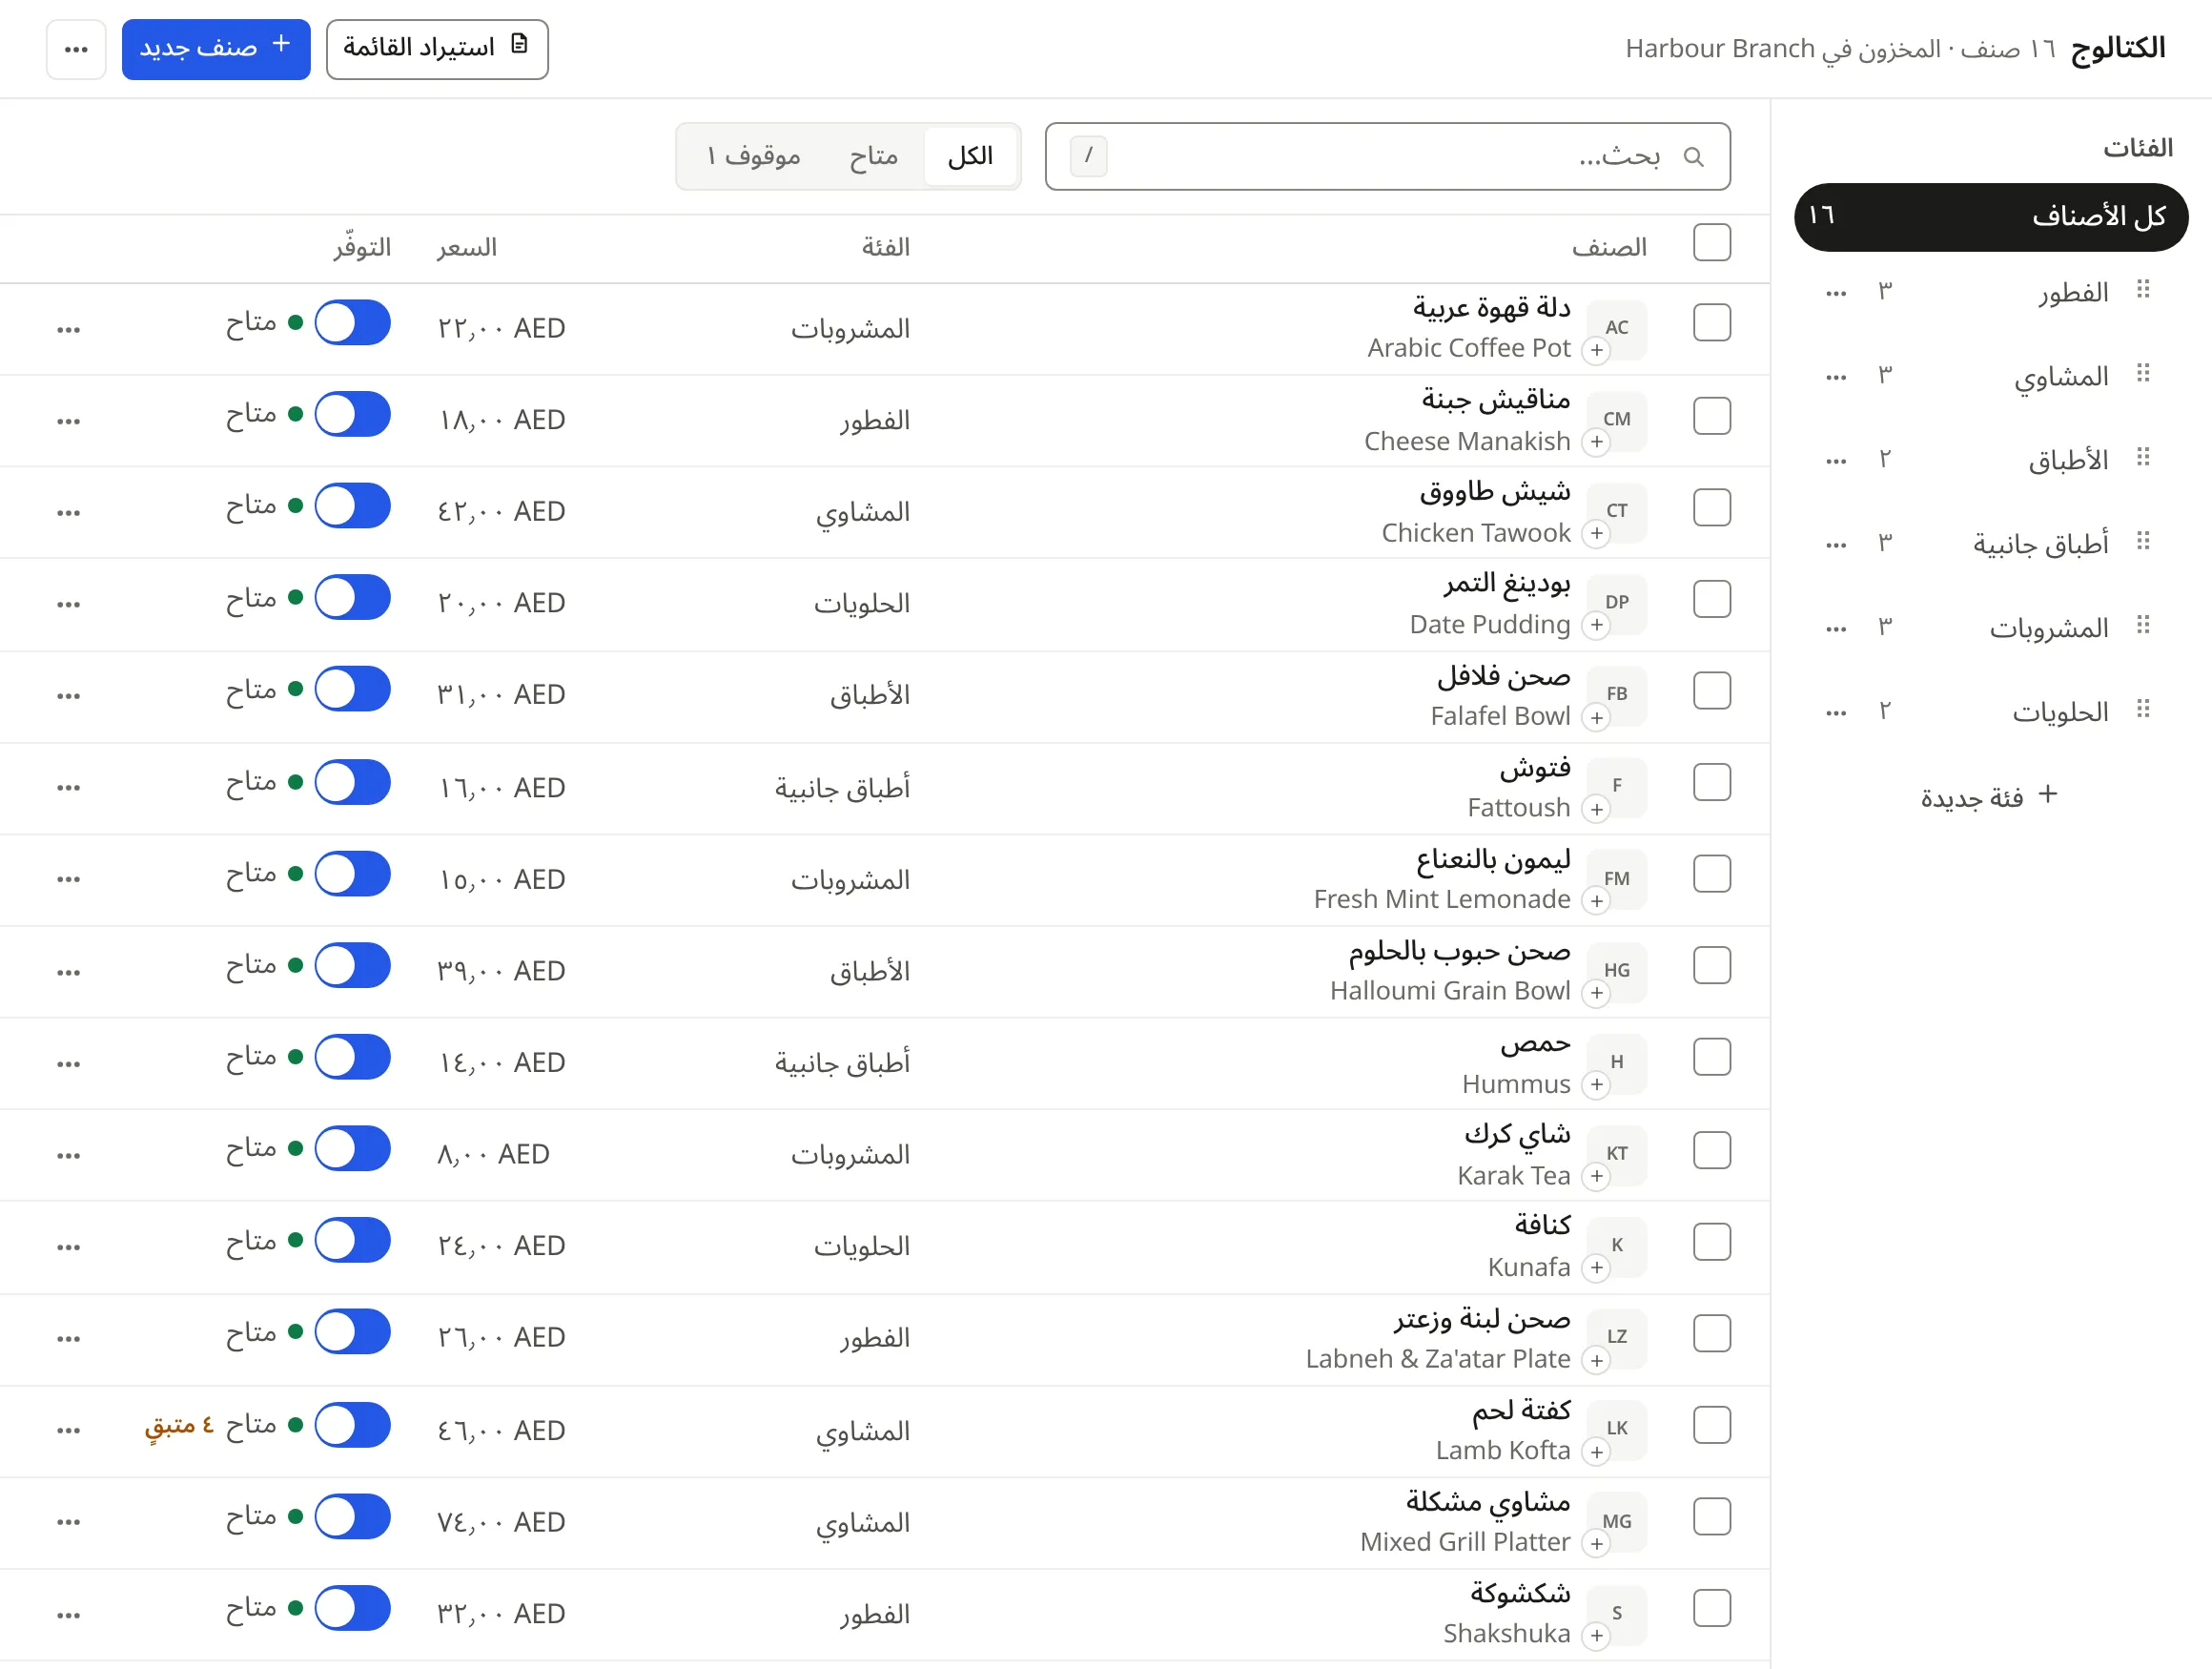
Task: Grab the drag handle for الحلويات category
Action: 2143,710
